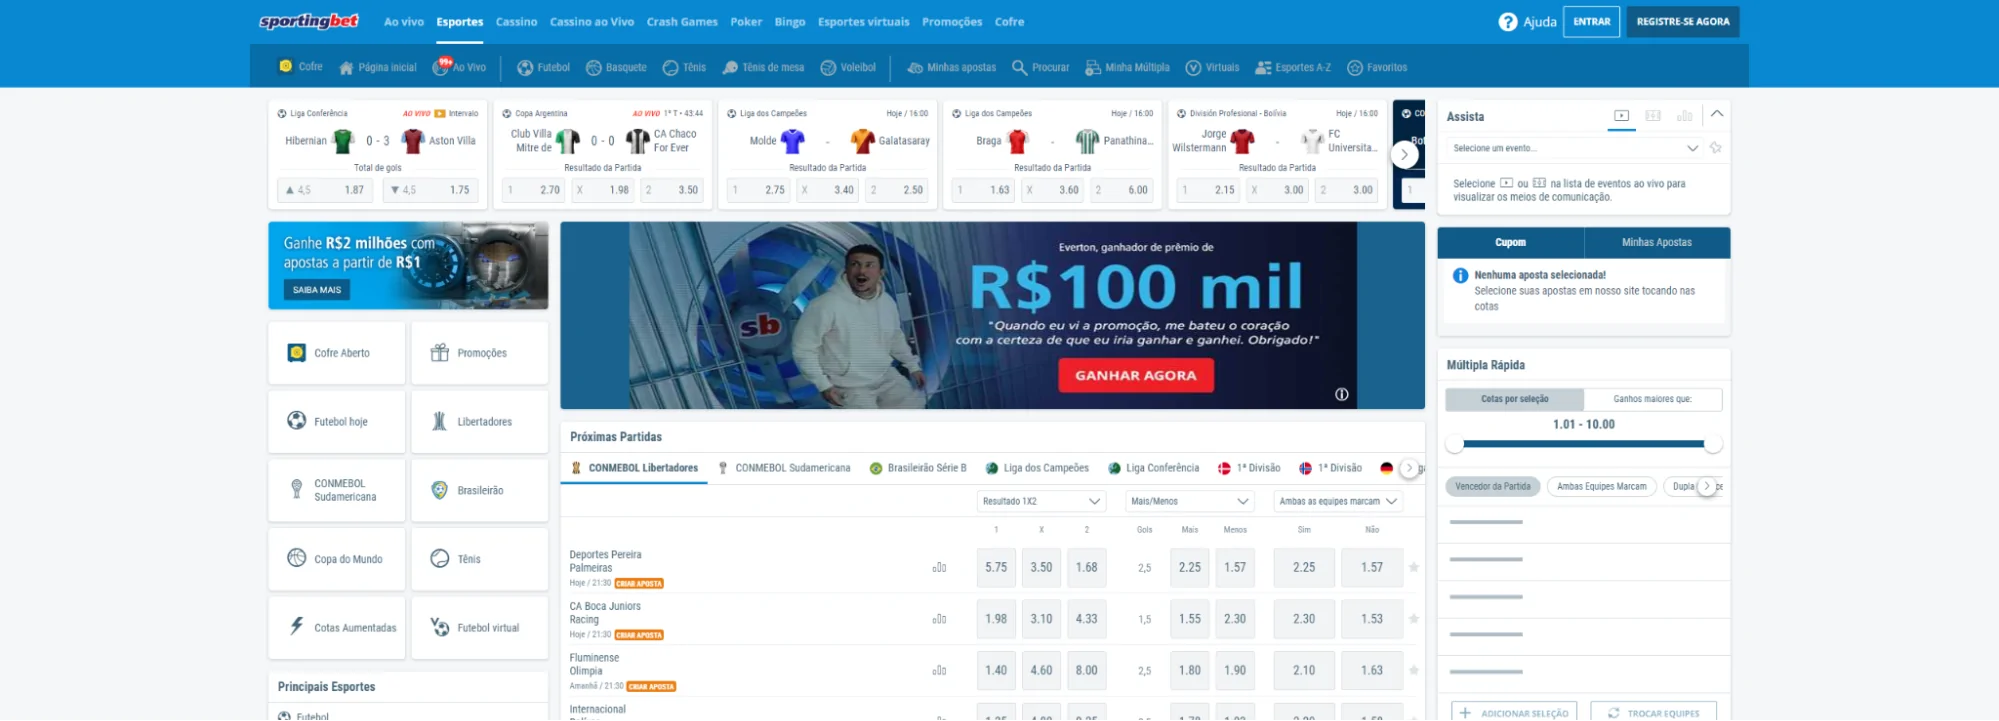Open Virtuais in the sports toolbar
This screenshot has width=1999, height=721.
pos(1212,68)
